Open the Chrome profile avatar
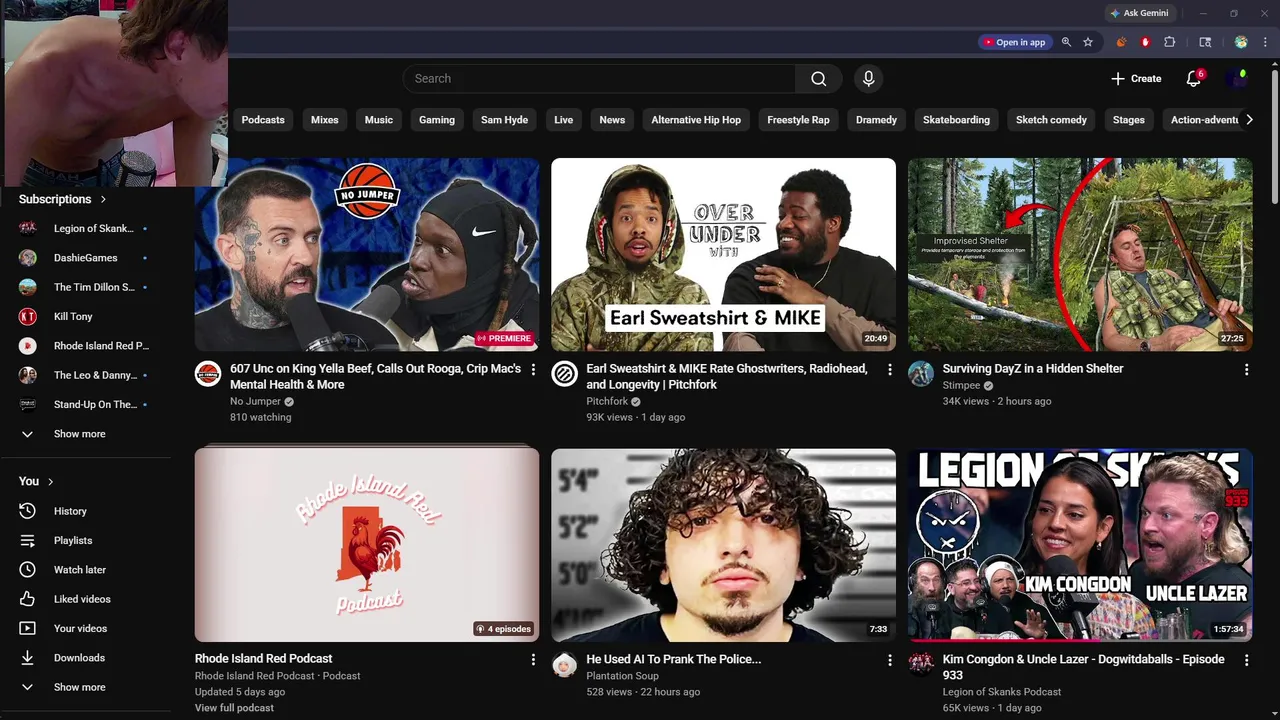This screenshot has width=1280, height=720. (x=1241, y=42)
